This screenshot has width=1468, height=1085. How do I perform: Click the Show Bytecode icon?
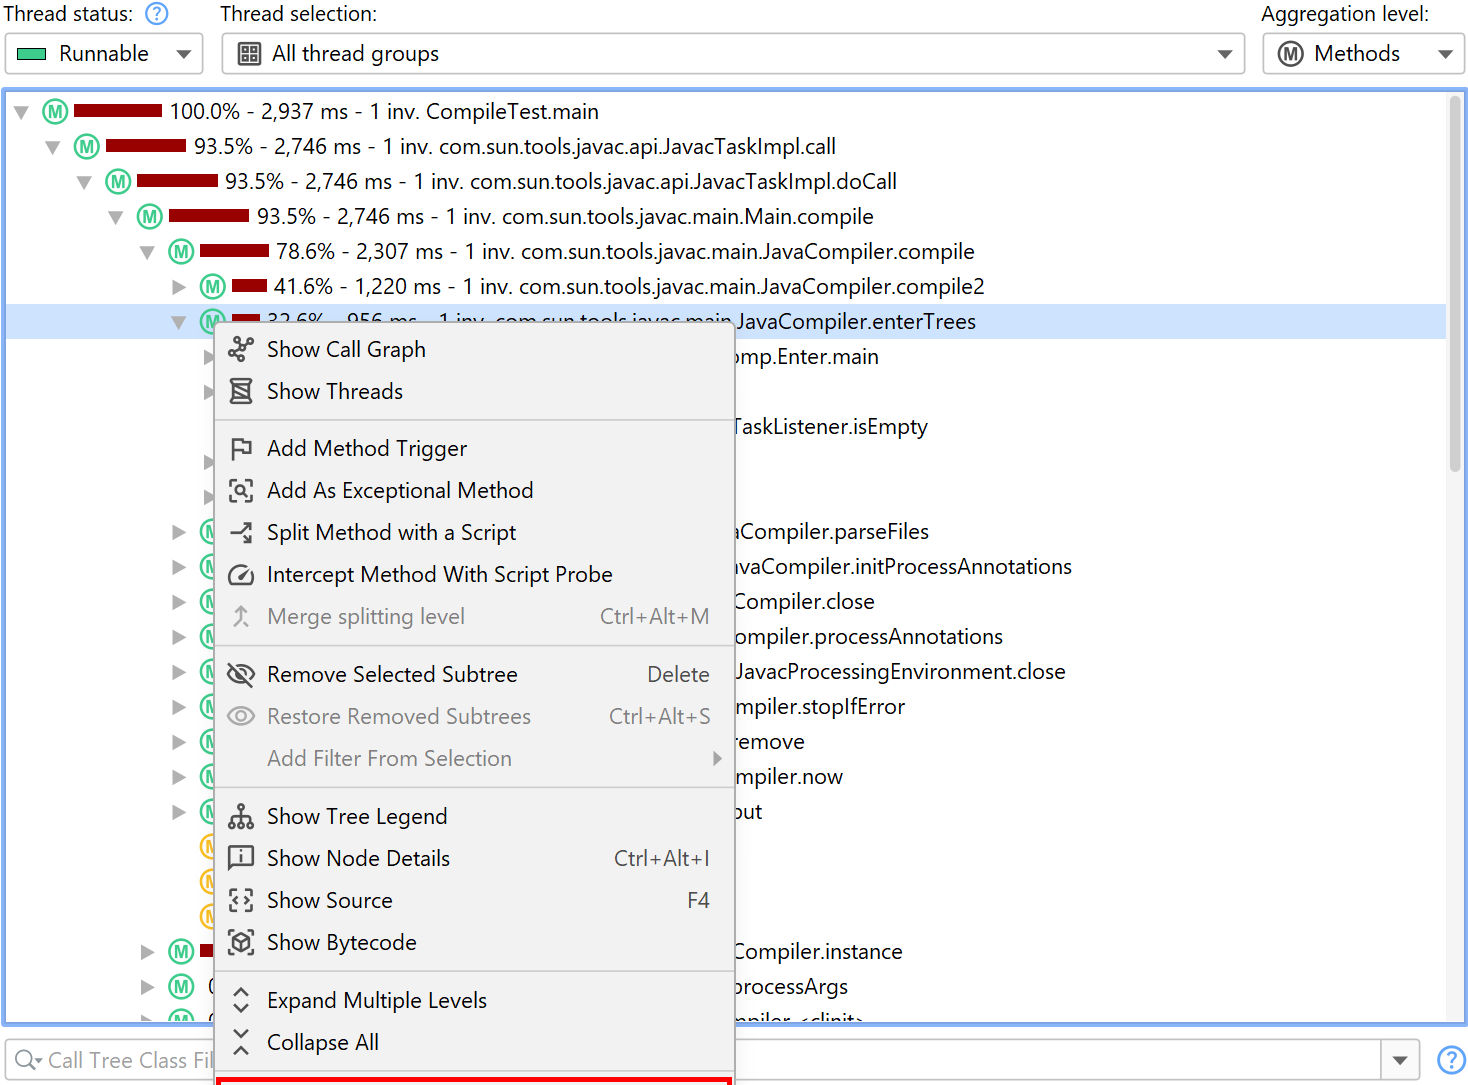(241, 942)
